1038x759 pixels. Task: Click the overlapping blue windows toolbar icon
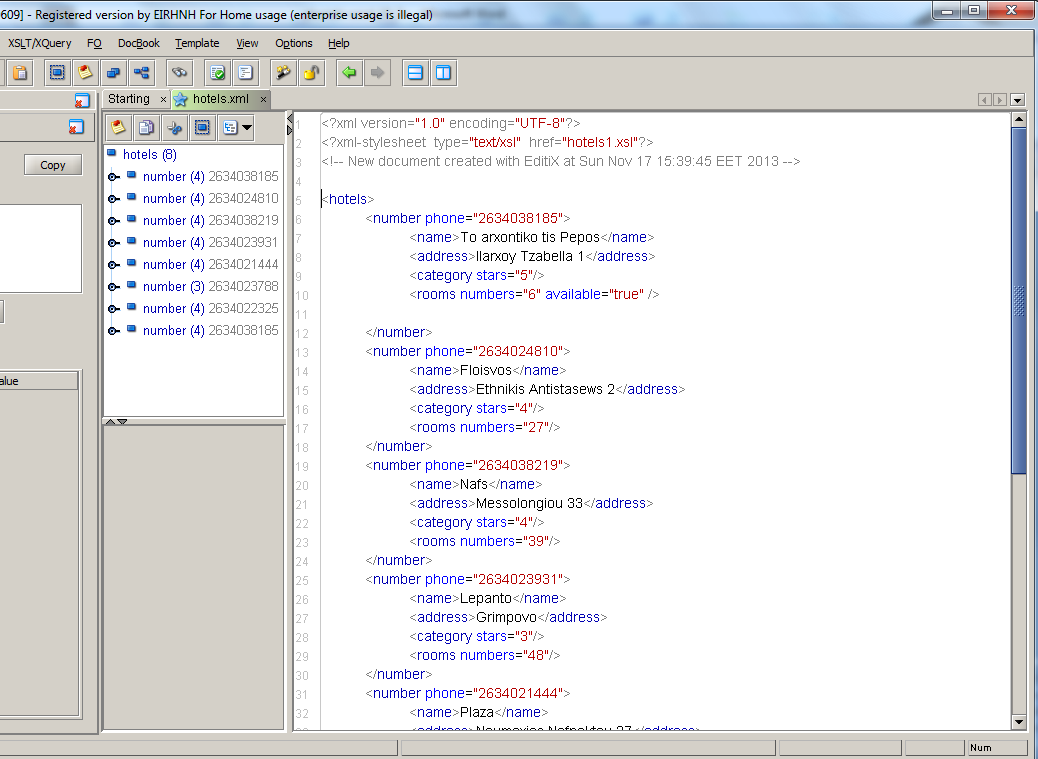113,73
